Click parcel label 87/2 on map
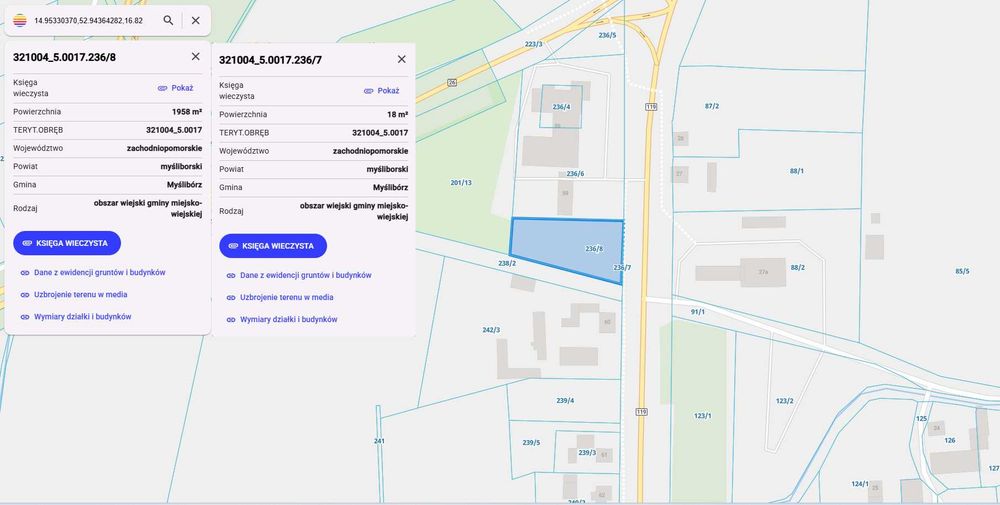1000x505 pixels. tap(712, 106)
